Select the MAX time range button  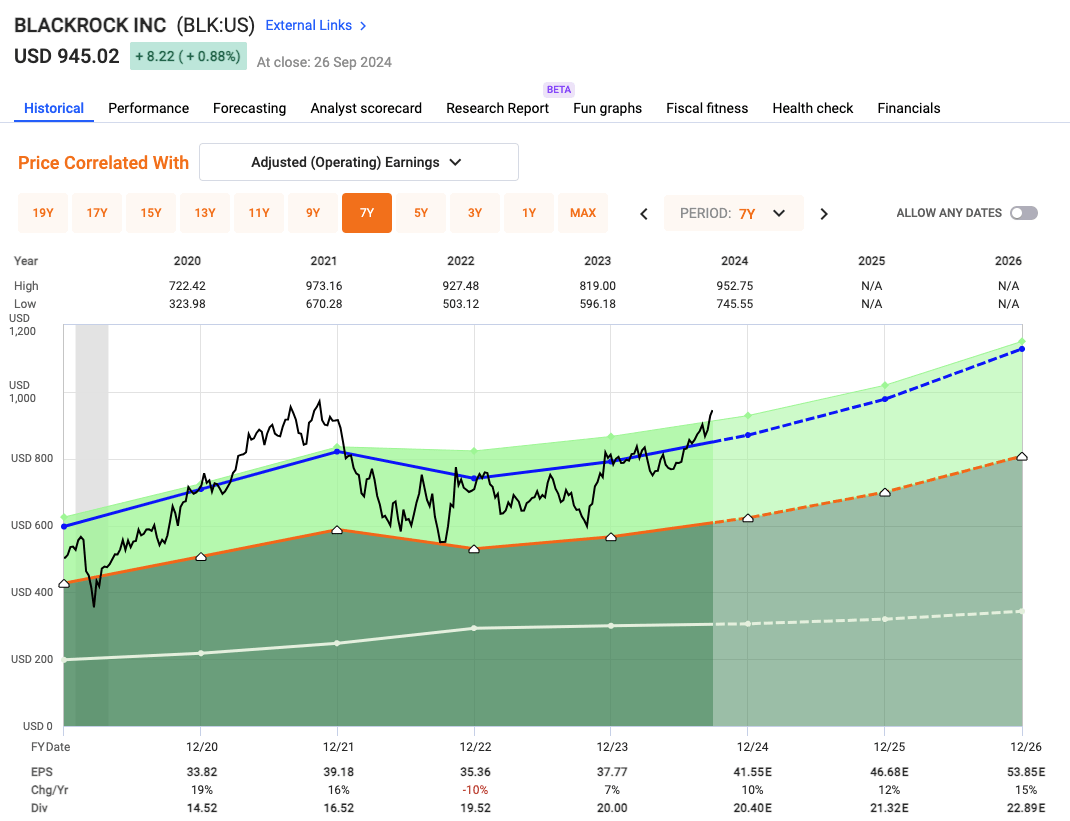(583, 213)
